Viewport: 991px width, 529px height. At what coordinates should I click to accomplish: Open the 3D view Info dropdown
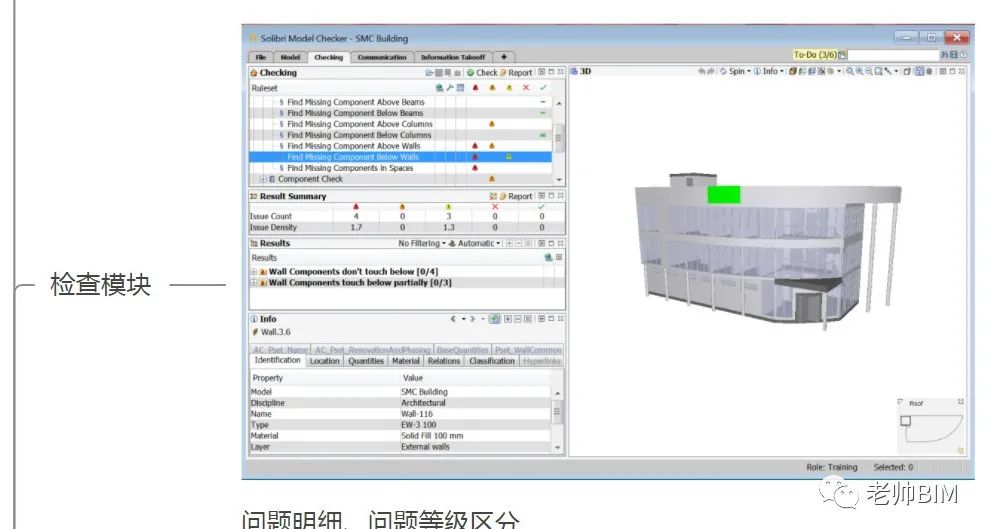coord(769,71)
